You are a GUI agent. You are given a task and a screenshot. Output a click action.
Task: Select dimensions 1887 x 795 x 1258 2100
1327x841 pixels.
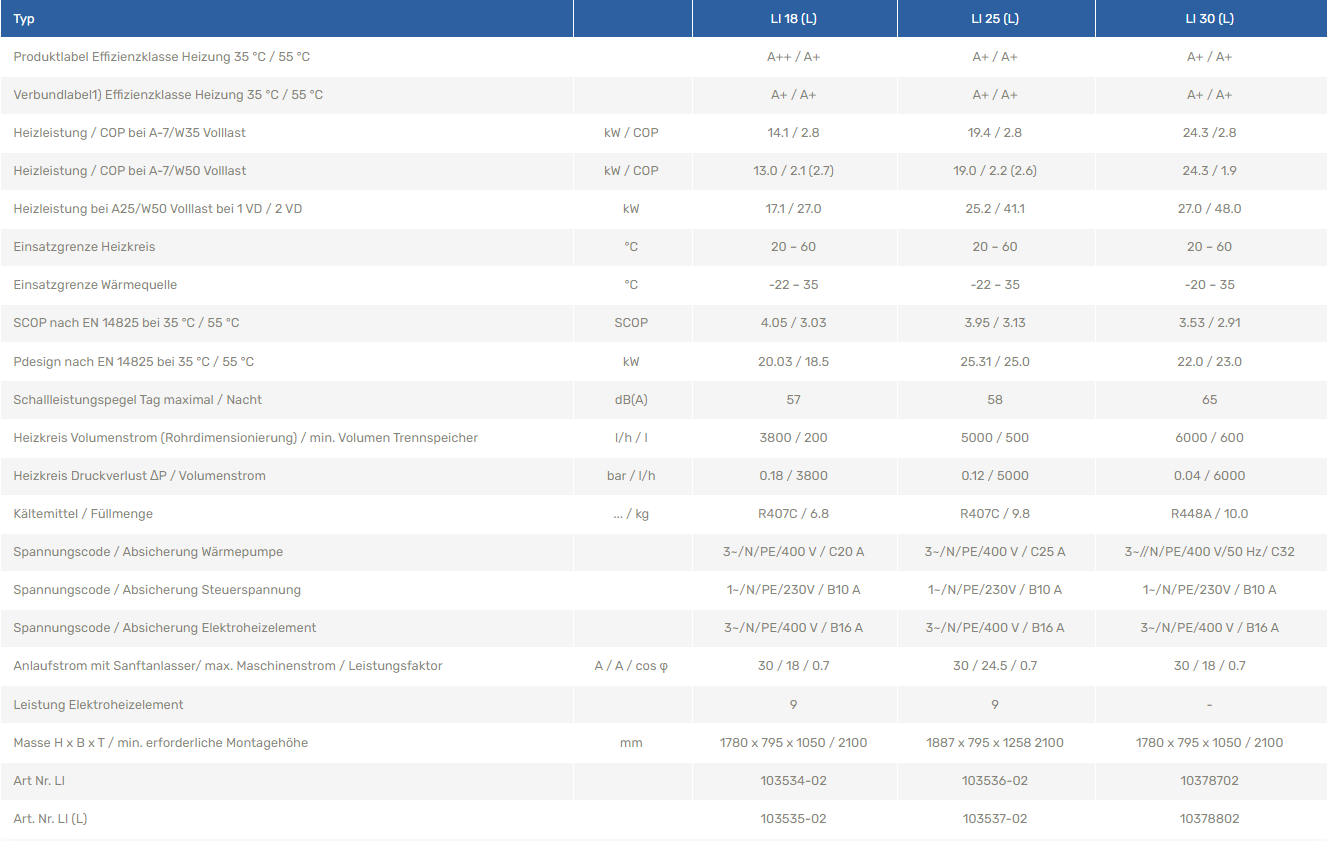pyautogui.click(x=994, y=743)
